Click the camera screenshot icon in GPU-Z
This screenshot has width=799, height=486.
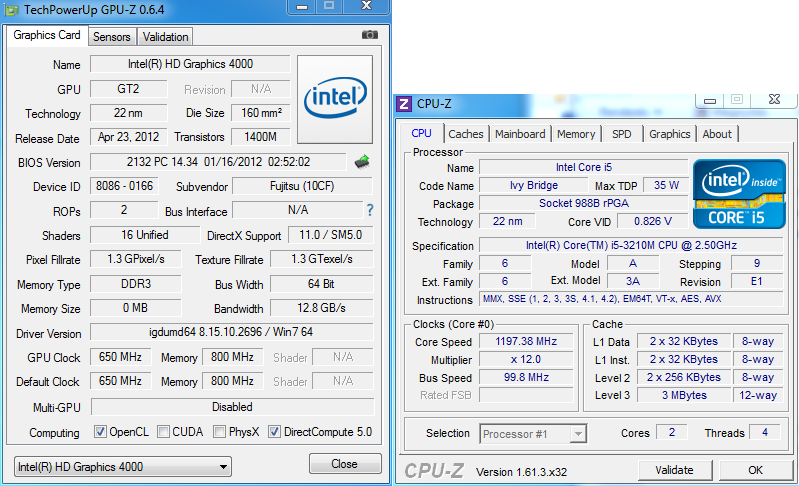click(x=370, y=35)
